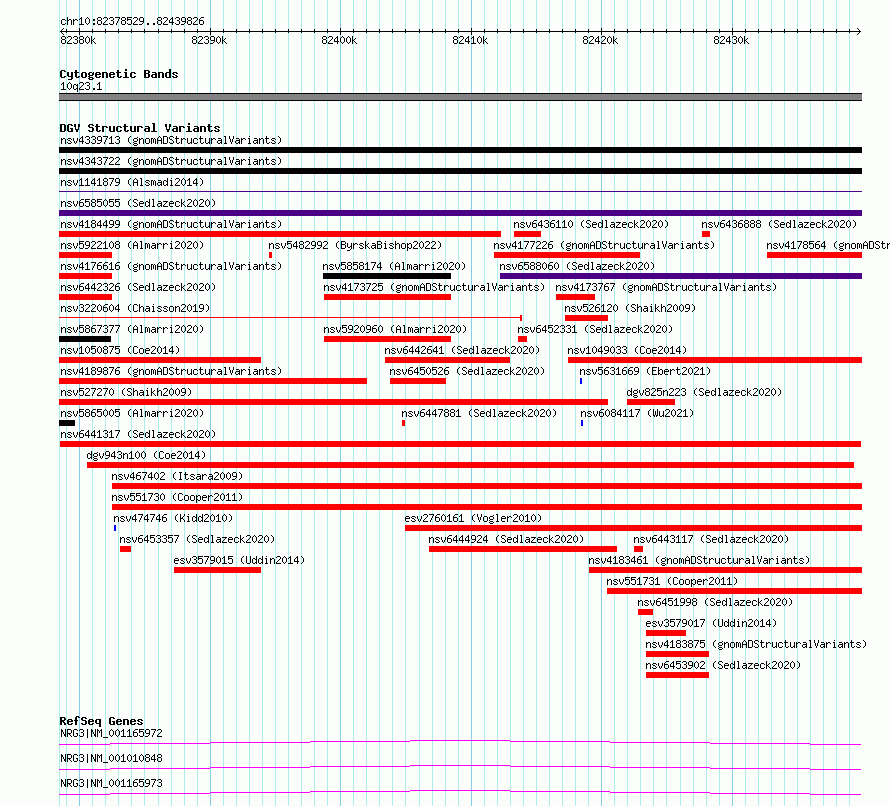
Task: Click nsv1050875 (Coe2014) label
Action: (x=120, y=350)
